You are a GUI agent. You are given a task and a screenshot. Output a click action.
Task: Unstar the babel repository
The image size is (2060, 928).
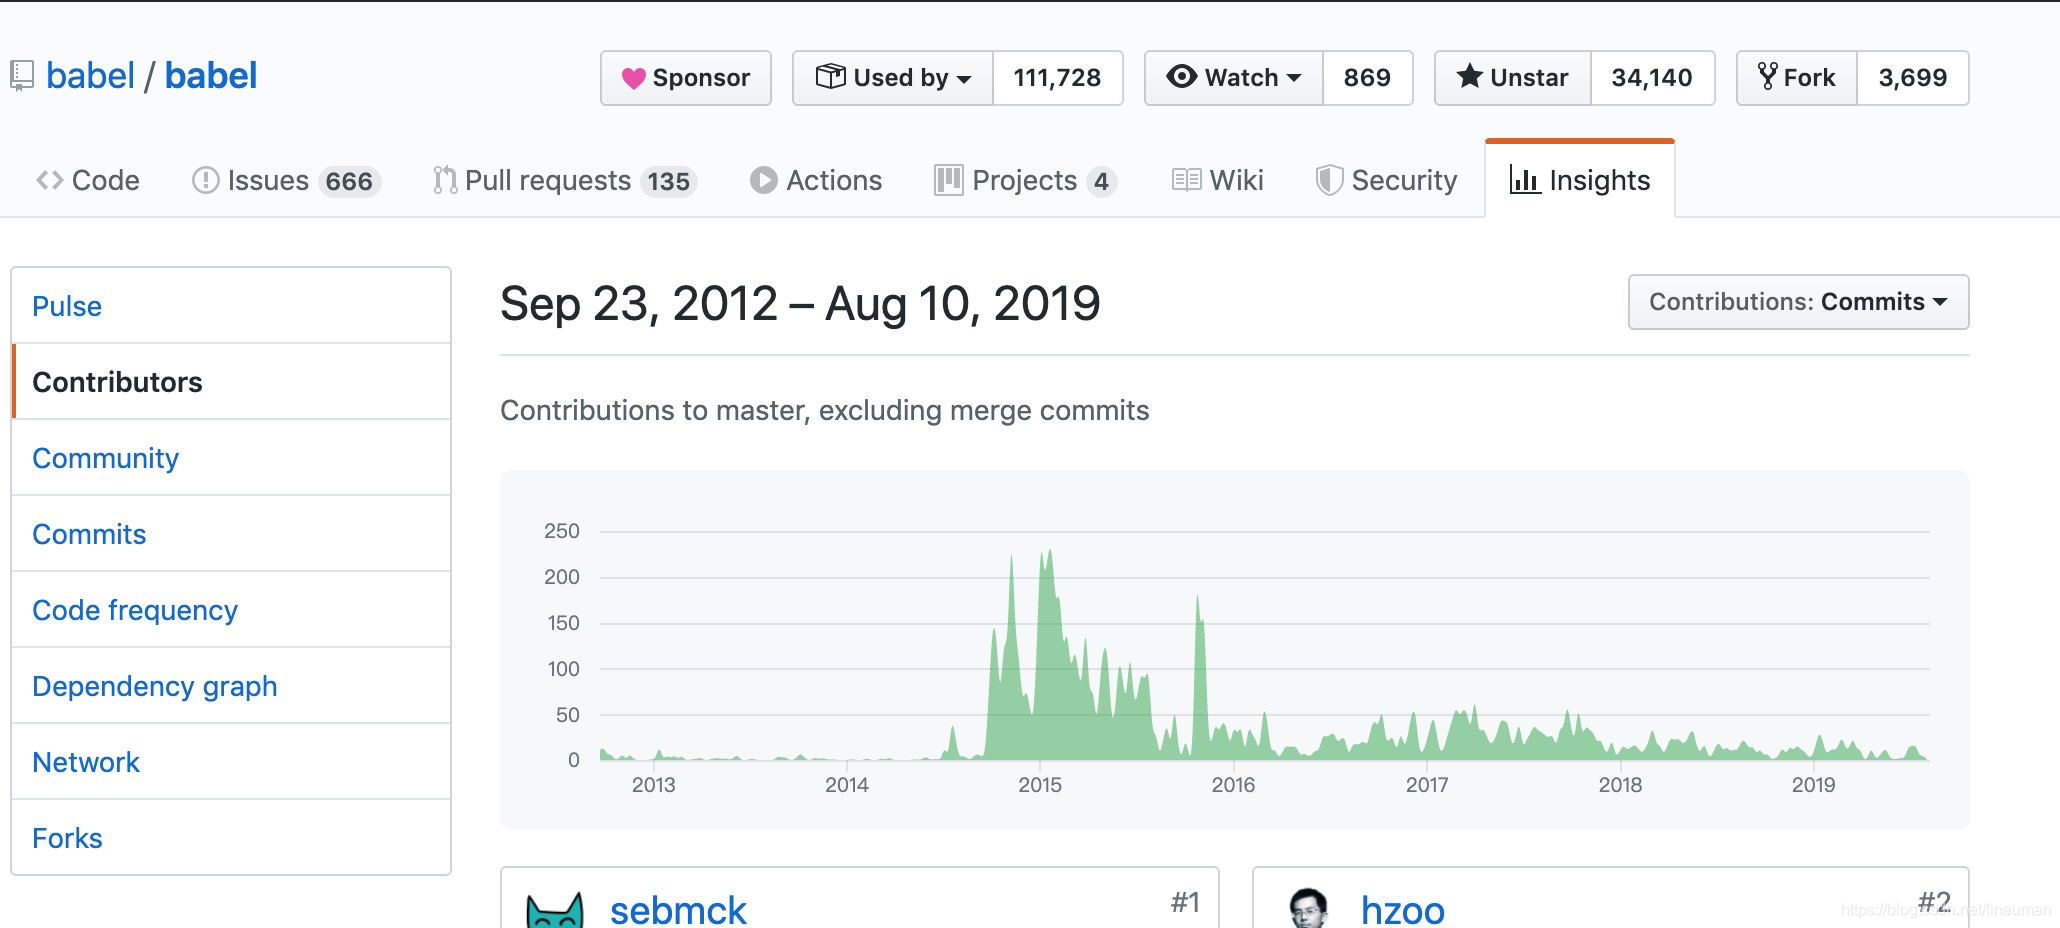pos(1512,78)
